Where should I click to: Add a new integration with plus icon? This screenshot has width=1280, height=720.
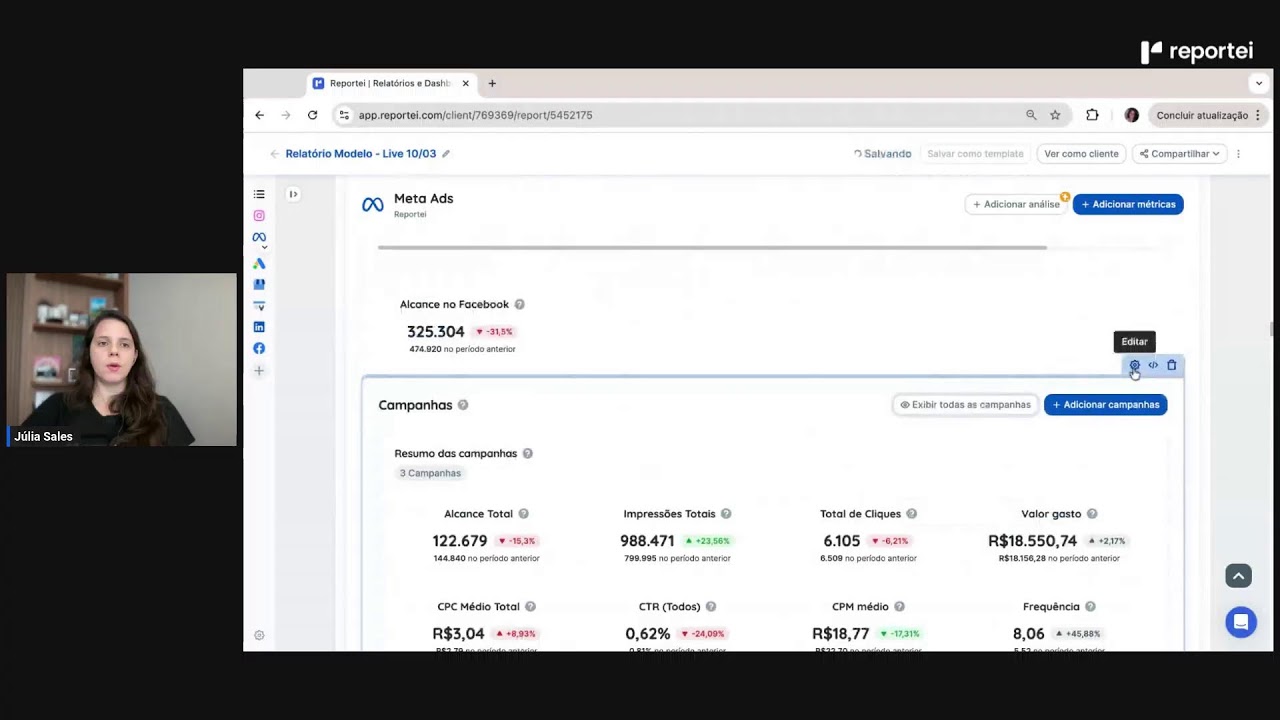259,371
